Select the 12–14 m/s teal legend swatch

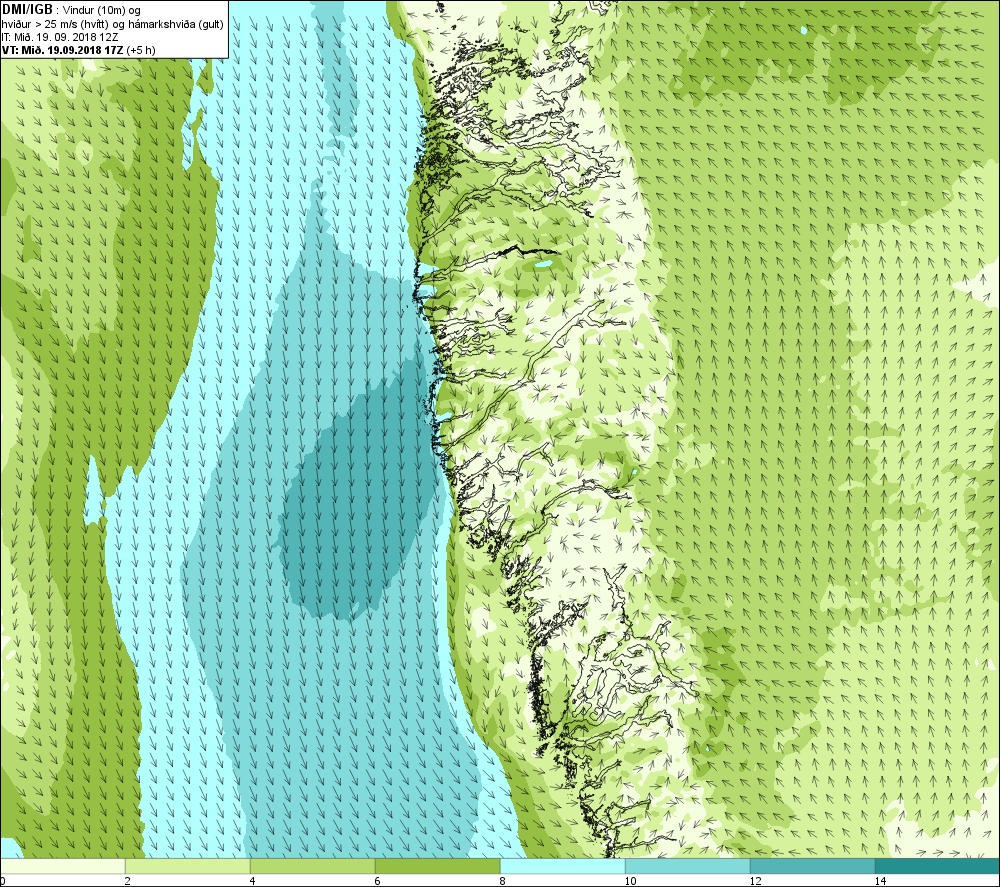[x=812, y=866]
